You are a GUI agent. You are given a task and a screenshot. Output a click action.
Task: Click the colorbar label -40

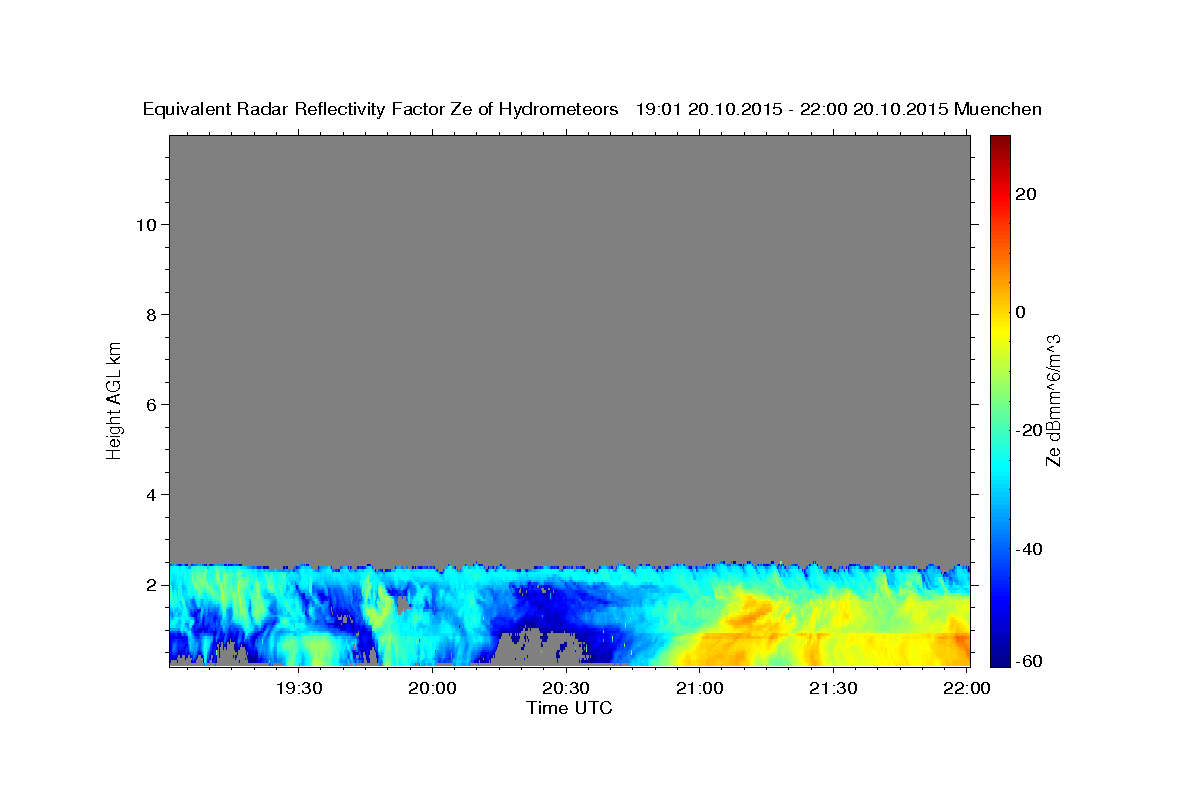click(1028, 549)
